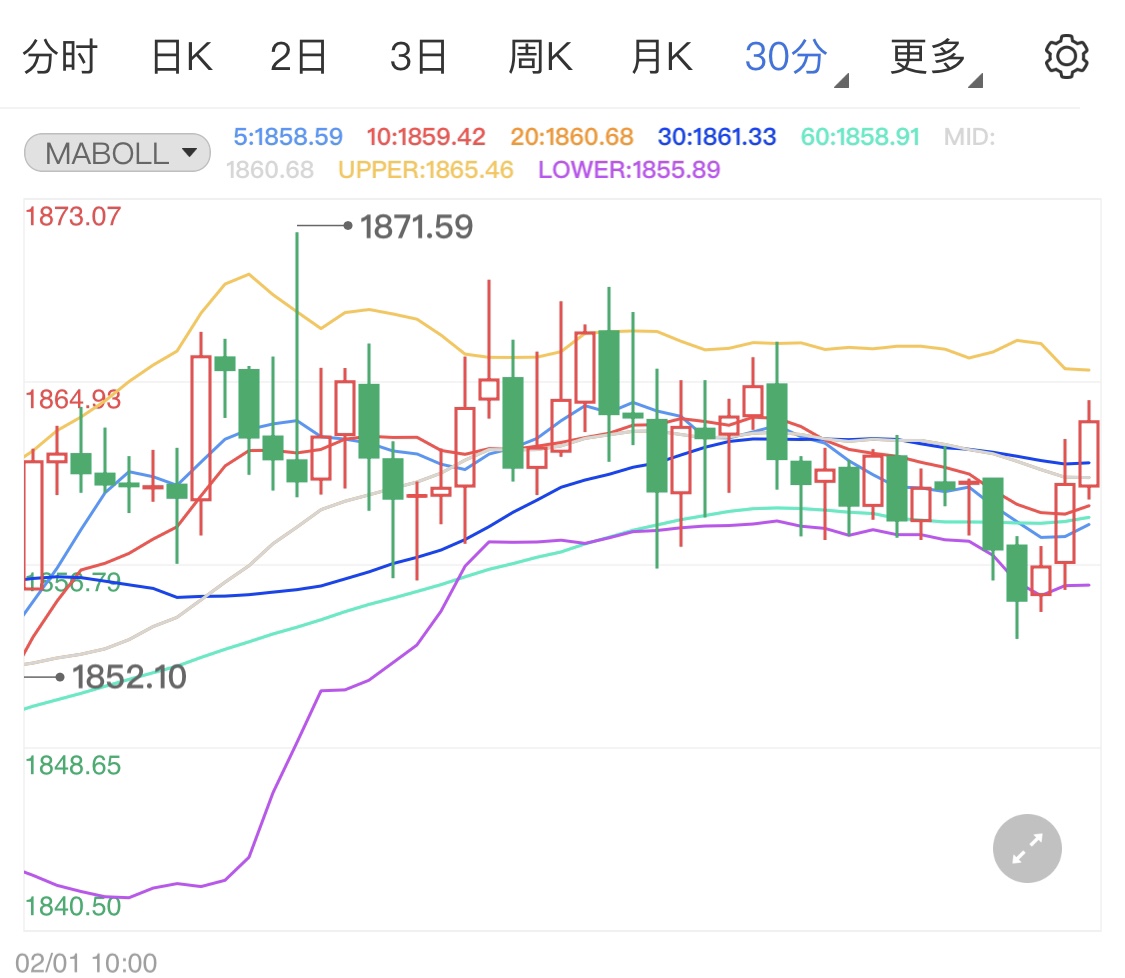Expand the 30分 interval dropdown
Viewport: 1125px width, 978px height.
(796, 58)
